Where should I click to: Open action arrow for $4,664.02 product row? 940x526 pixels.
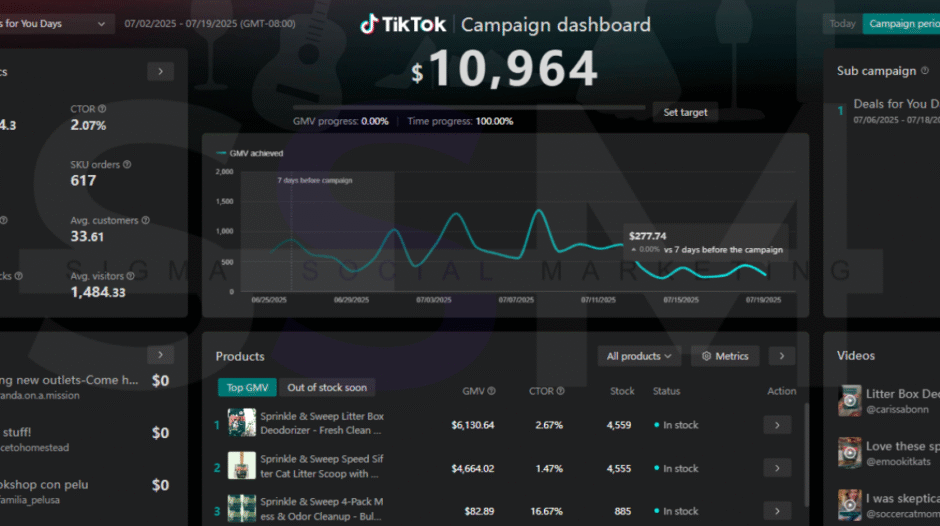tap(777, 468)
